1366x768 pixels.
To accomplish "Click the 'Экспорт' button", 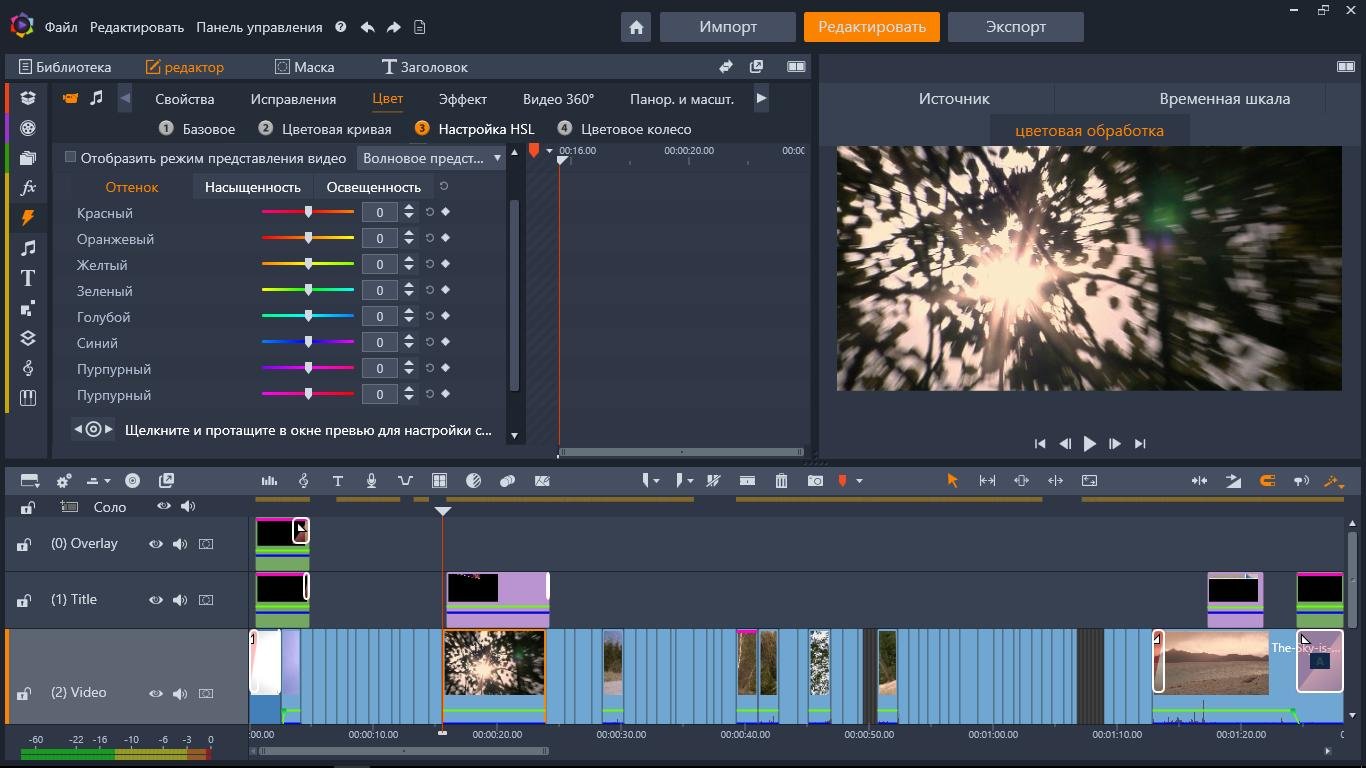I will pyautogui.click(x=1015, y=27).
